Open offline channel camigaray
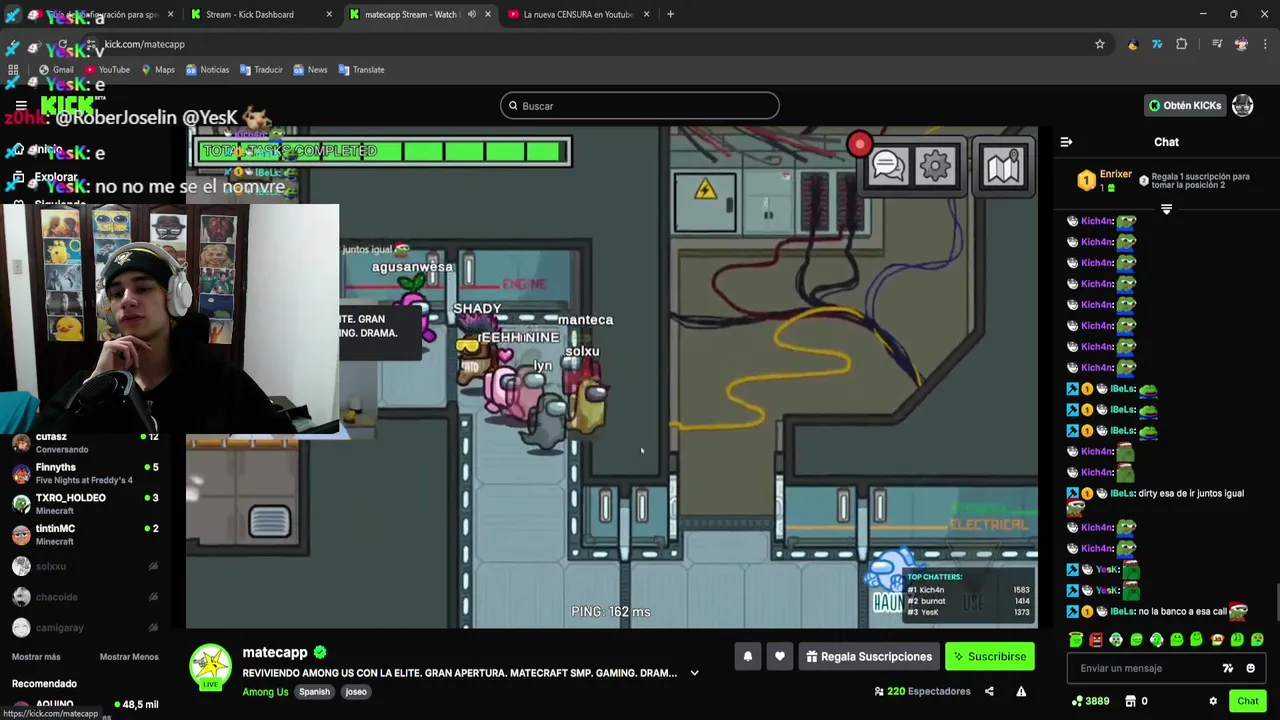The height and width of the screenshot is (720, 1280). 85,628
